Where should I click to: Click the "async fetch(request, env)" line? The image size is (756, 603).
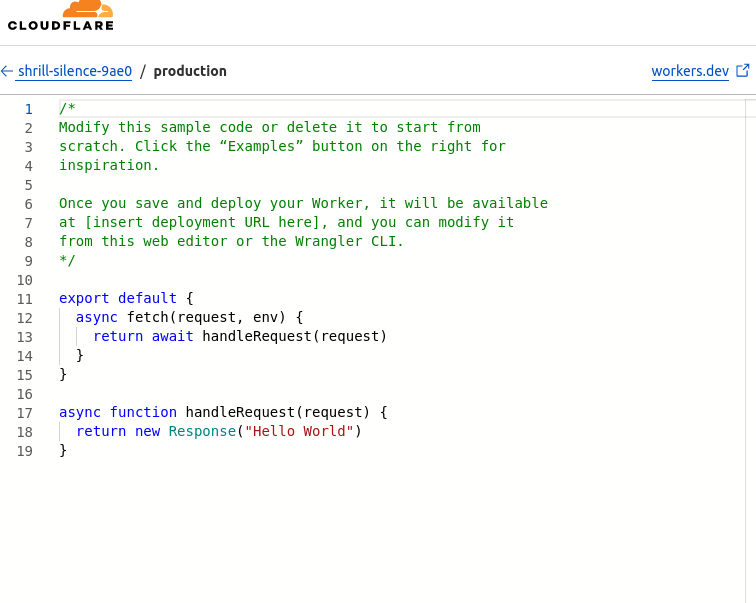click(x=189, y=317)
